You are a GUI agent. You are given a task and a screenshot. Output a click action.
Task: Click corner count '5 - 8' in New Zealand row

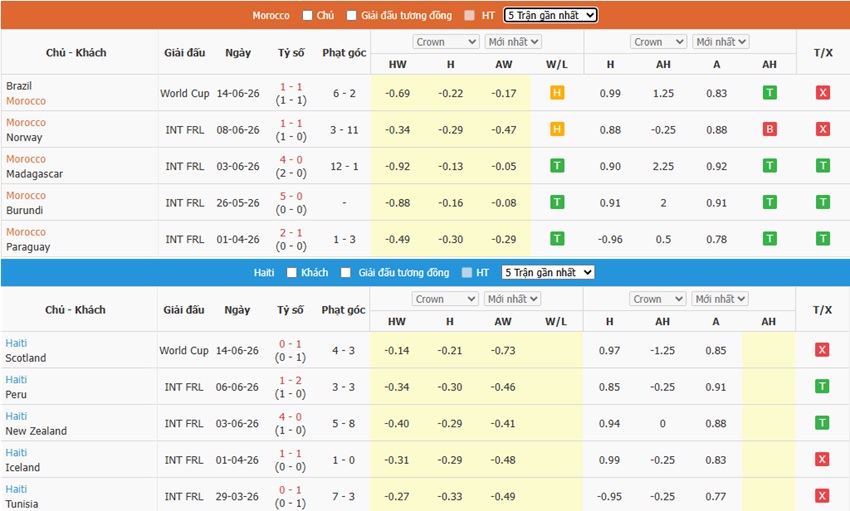pyautogui.click(x=343, y=424)
